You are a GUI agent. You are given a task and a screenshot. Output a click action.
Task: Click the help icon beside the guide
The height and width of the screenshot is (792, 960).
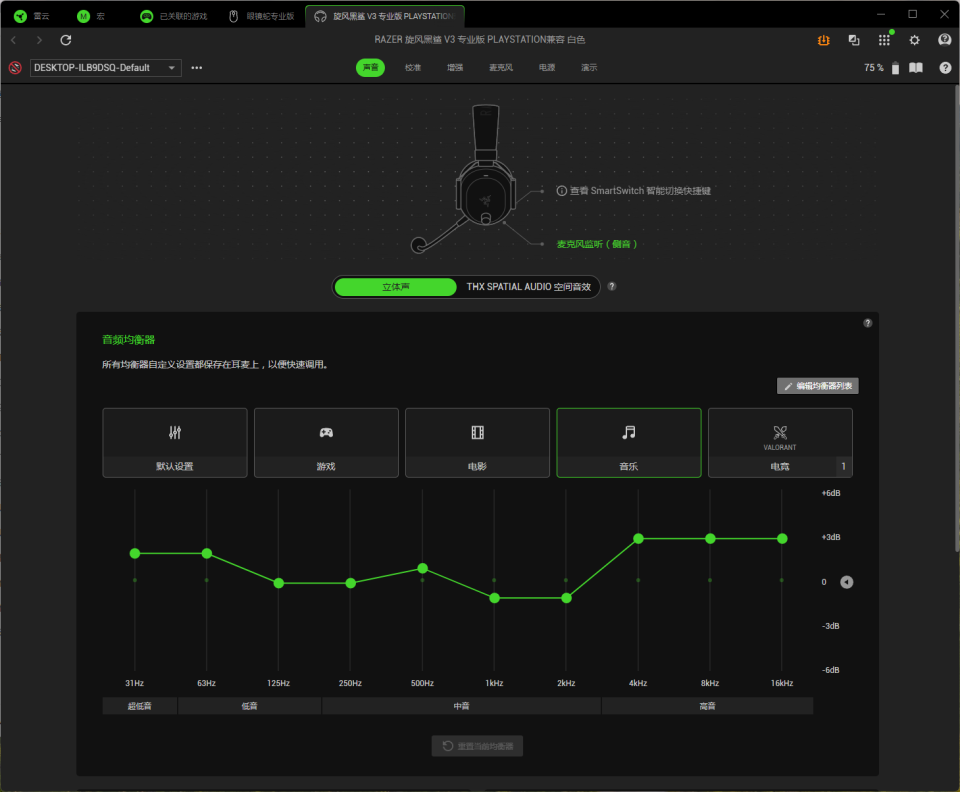[x=945, y=67]
